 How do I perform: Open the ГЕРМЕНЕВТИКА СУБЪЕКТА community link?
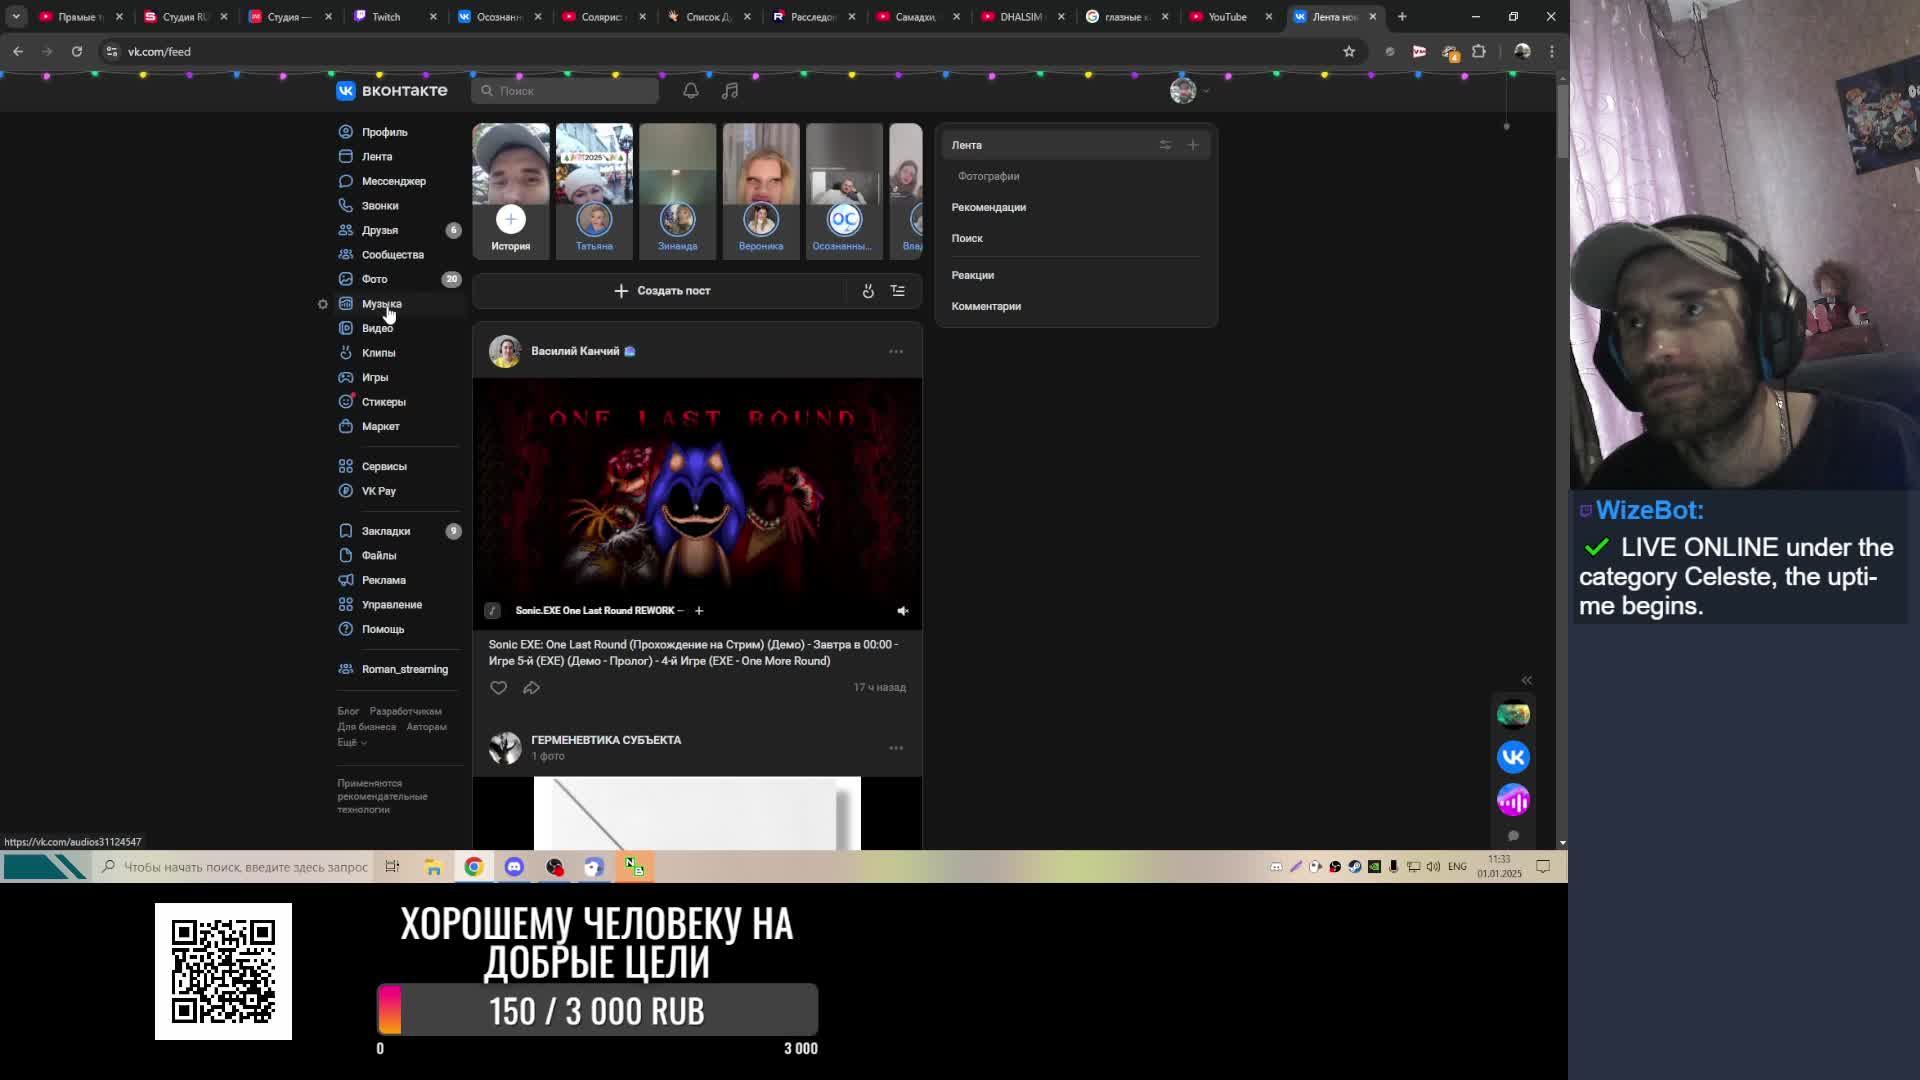click(x=606, y=740)
